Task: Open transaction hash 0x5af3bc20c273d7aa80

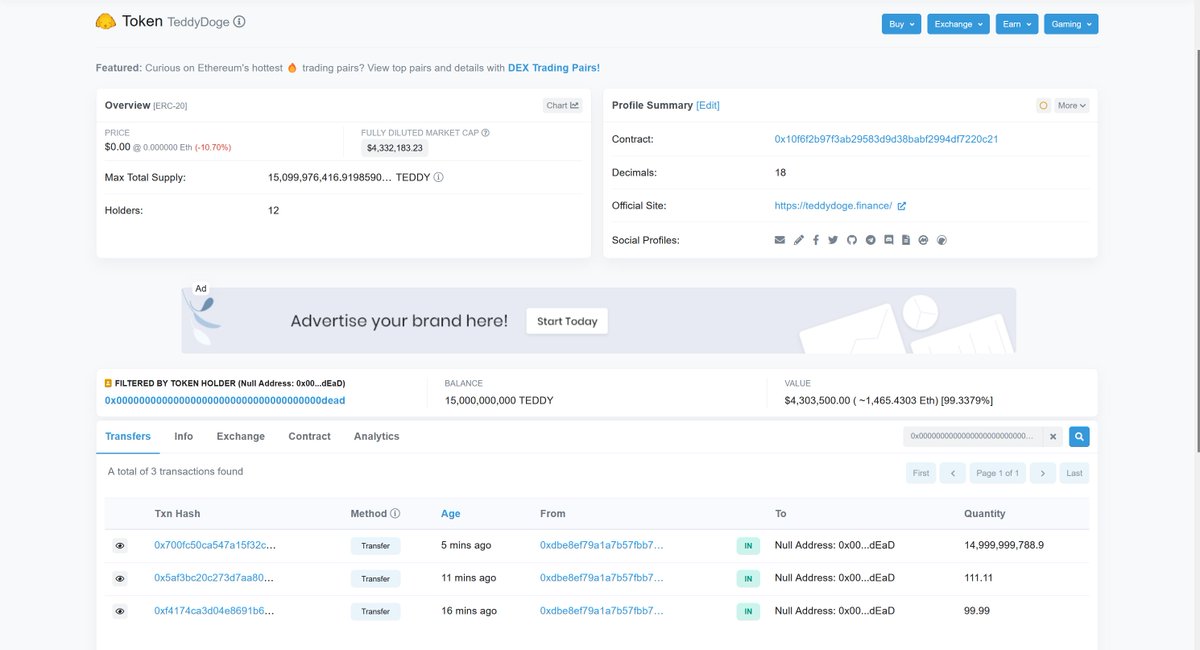Action: point(214,578)
